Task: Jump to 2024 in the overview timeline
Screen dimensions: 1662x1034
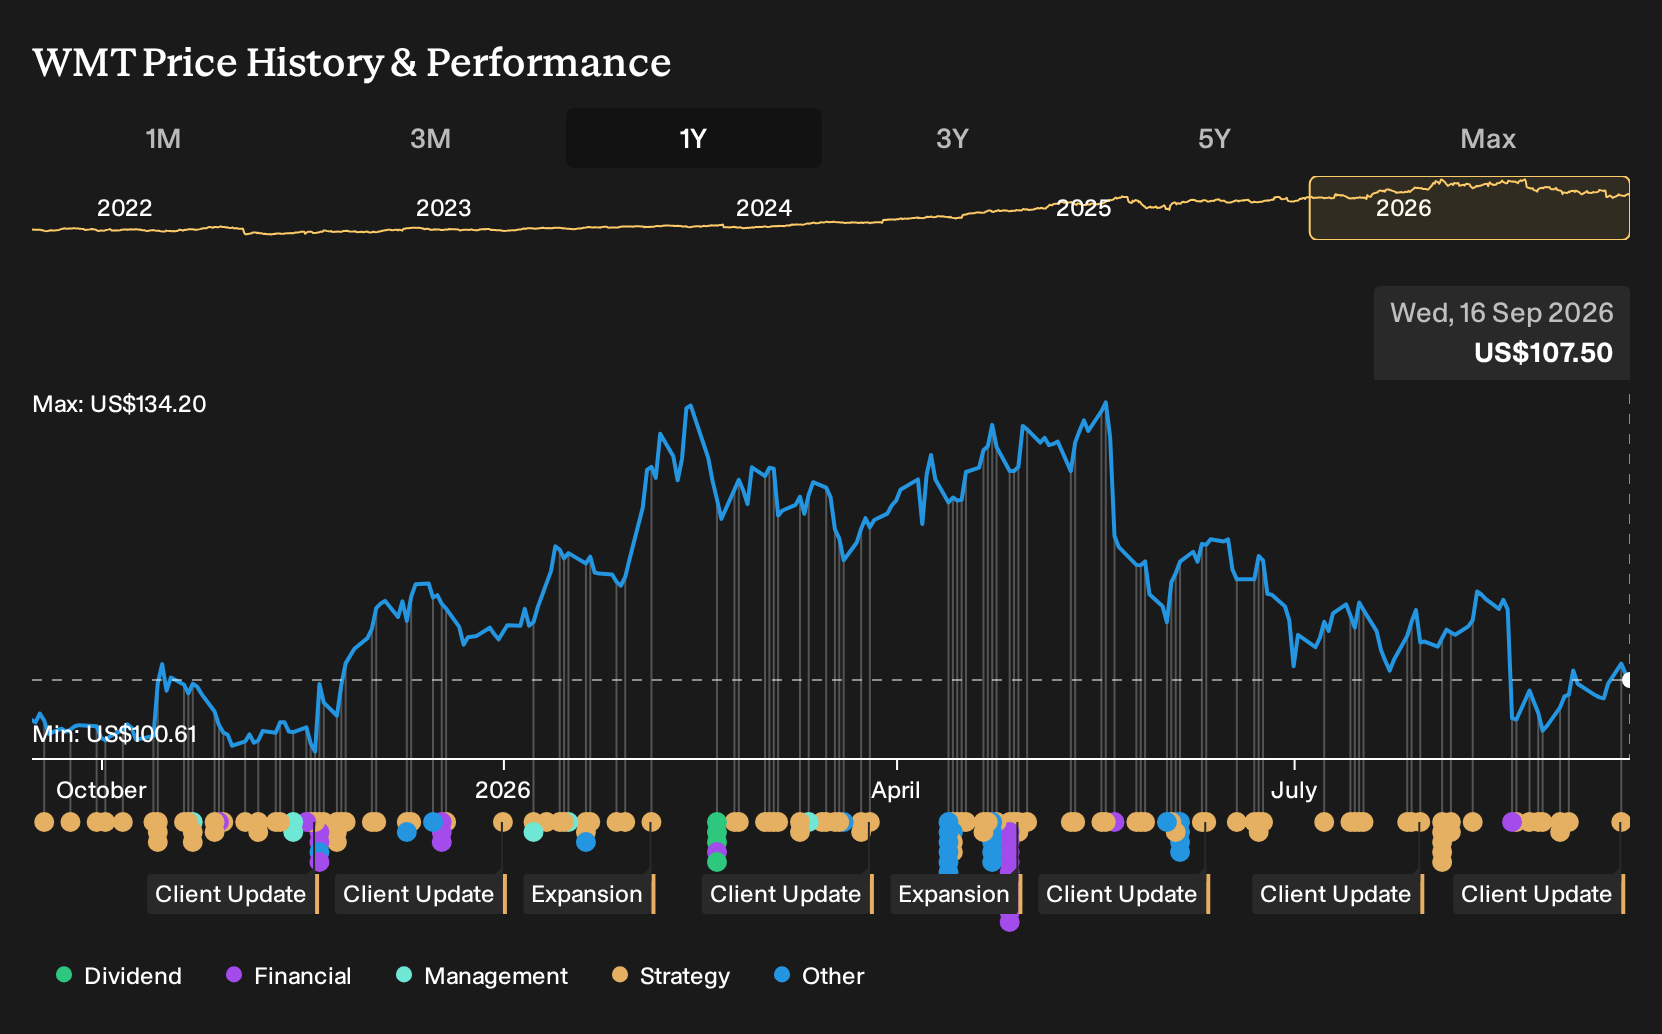Action: 764,208
